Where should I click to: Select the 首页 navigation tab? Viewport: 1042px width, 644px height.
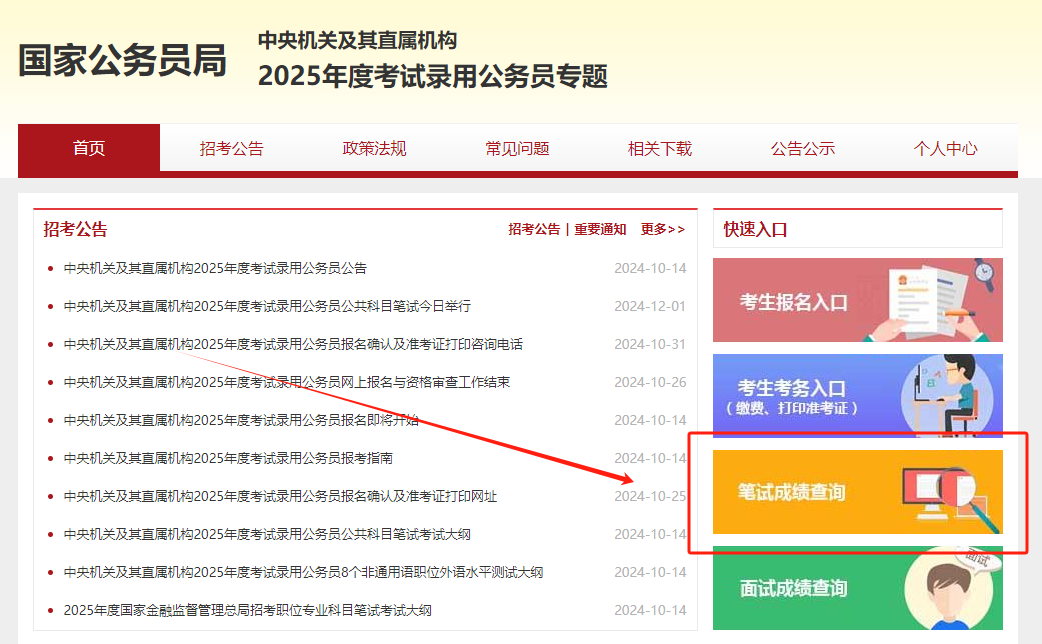tap(89, 149)
